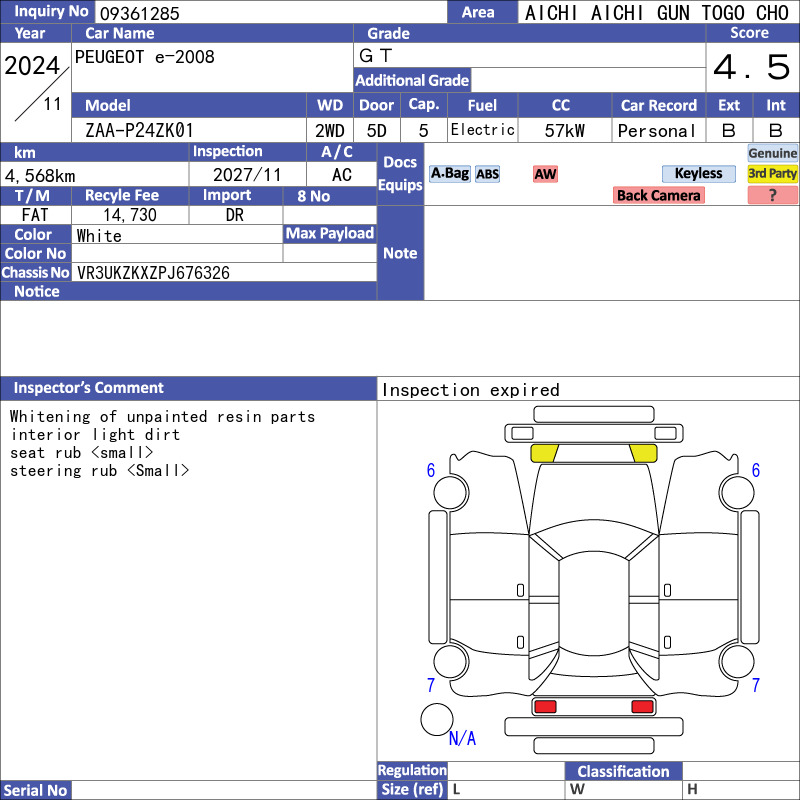Click the Score value 4.5
Viewport: 800px width, 800px height.
(x=752, y=67)
